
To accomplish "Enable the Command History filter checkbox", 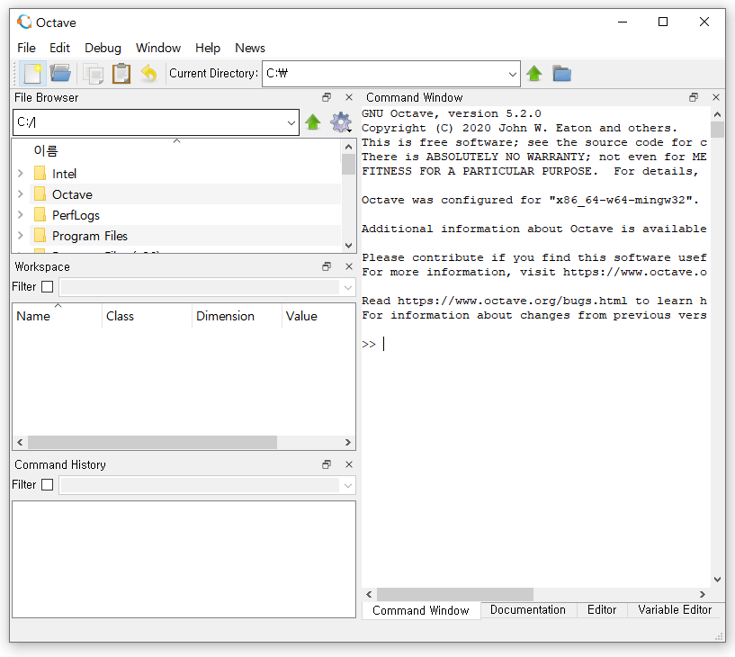I will click(x=47, y=485).
